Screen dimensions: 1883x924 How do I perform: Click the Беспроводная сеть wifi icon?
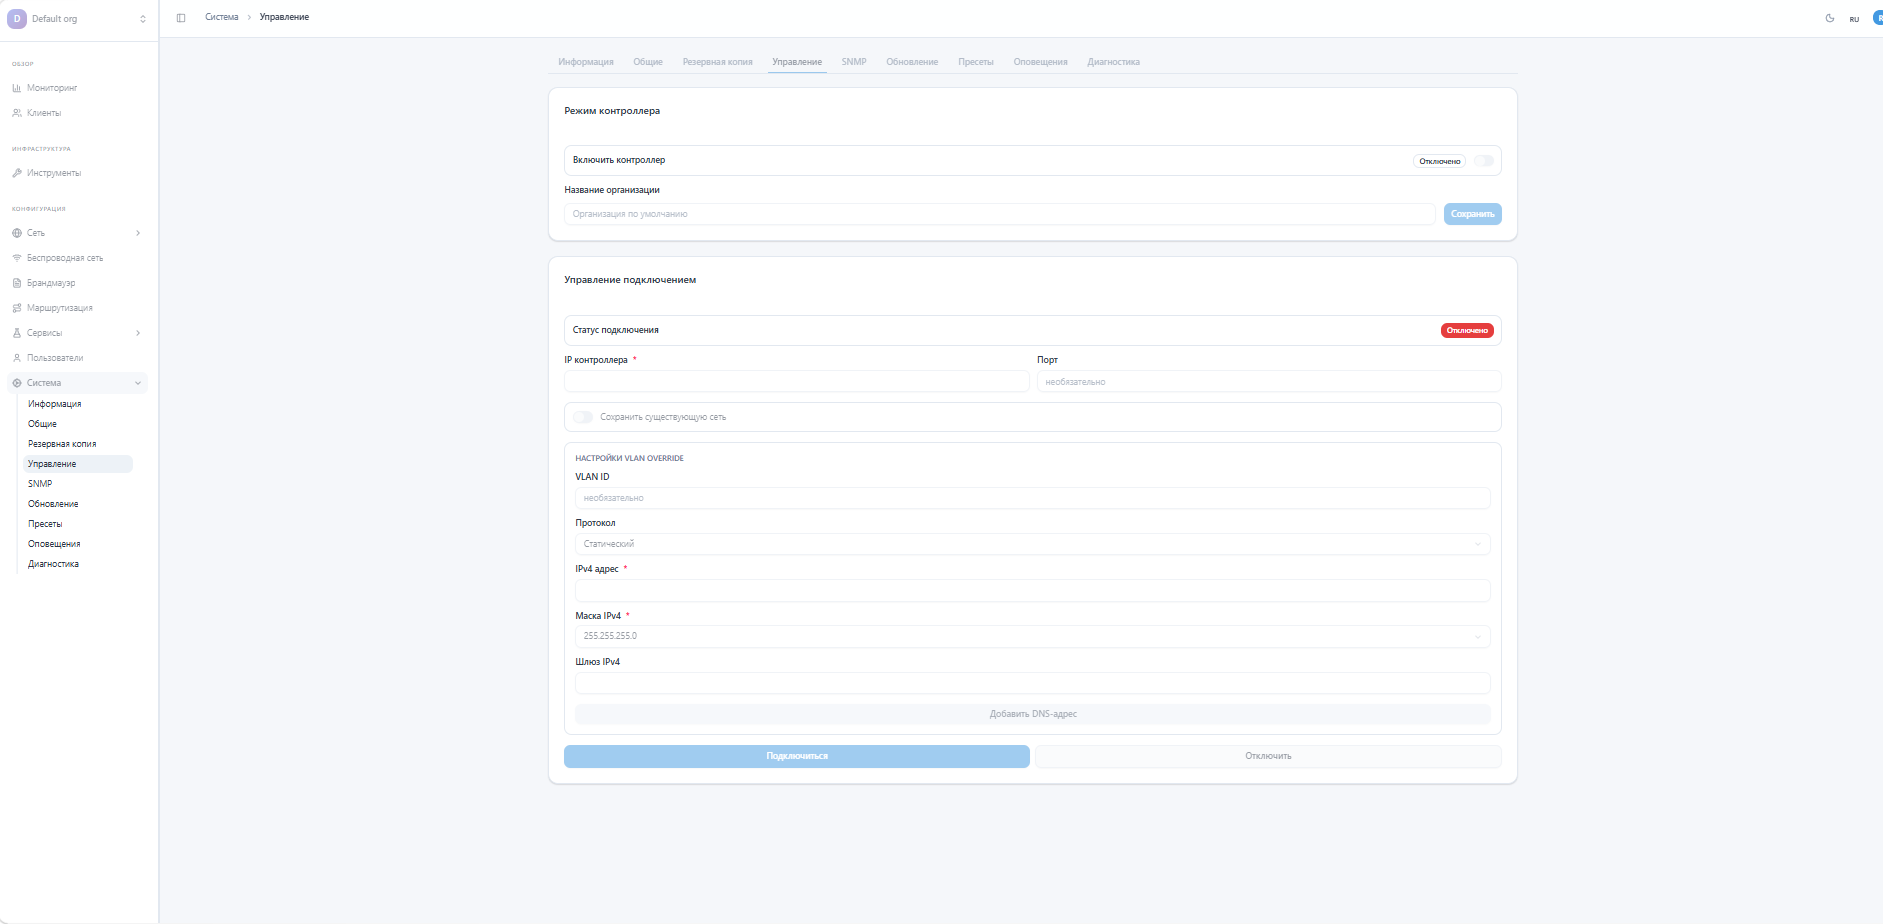[x=17, y=258]
